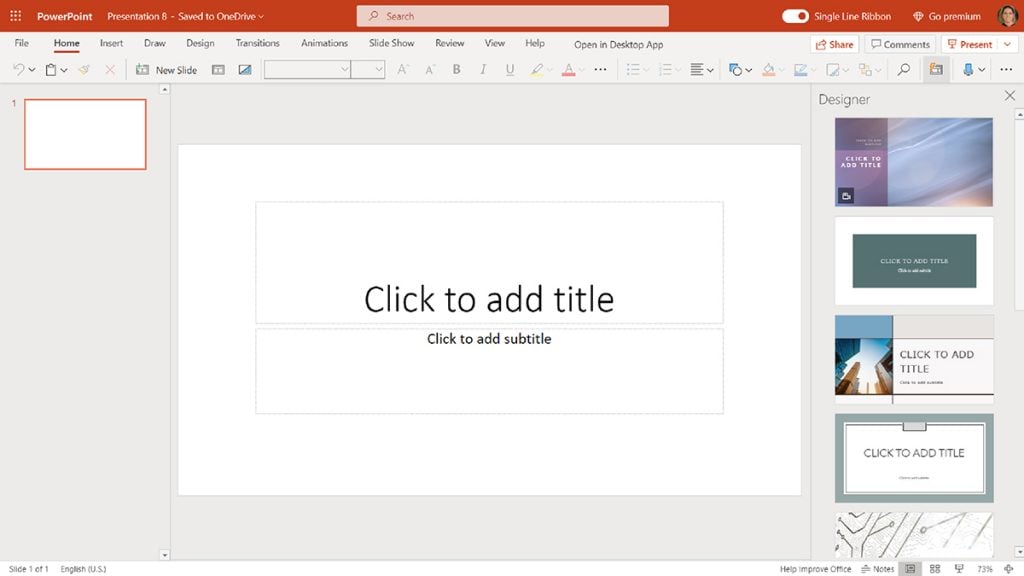Open Comments panel
Viewport: 1024px width, 576px height.
pos(899,44)
